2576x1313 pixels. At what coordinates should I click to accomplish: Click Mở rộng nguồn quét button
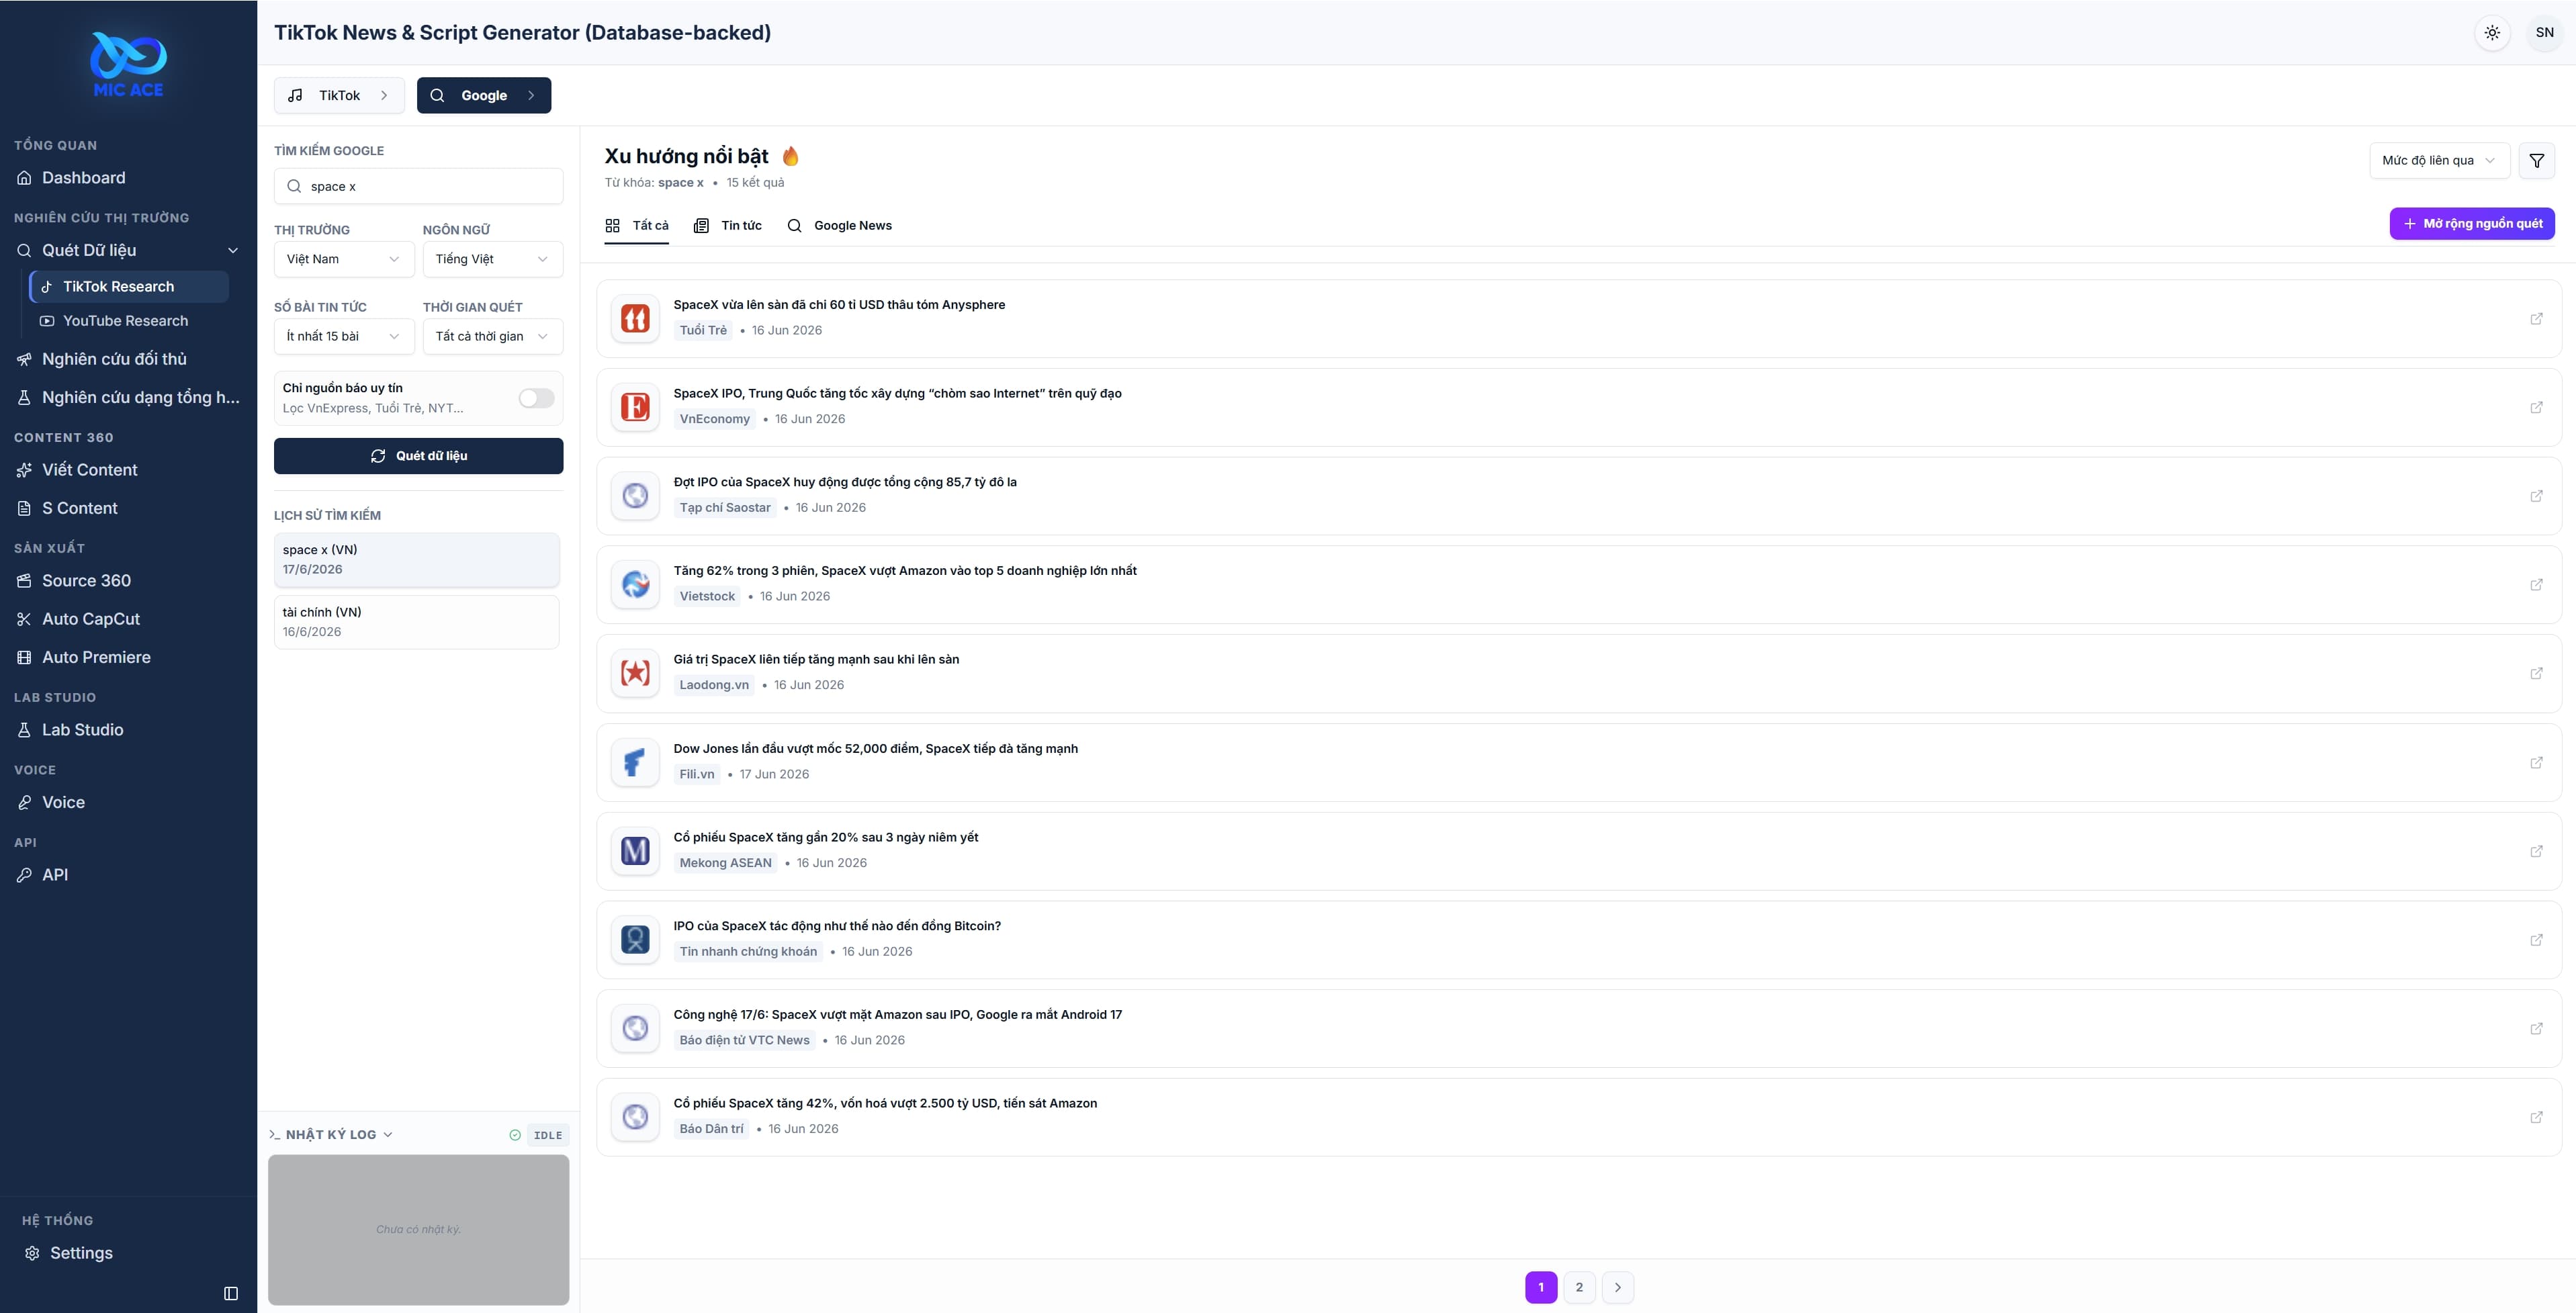coord(2472,223)
